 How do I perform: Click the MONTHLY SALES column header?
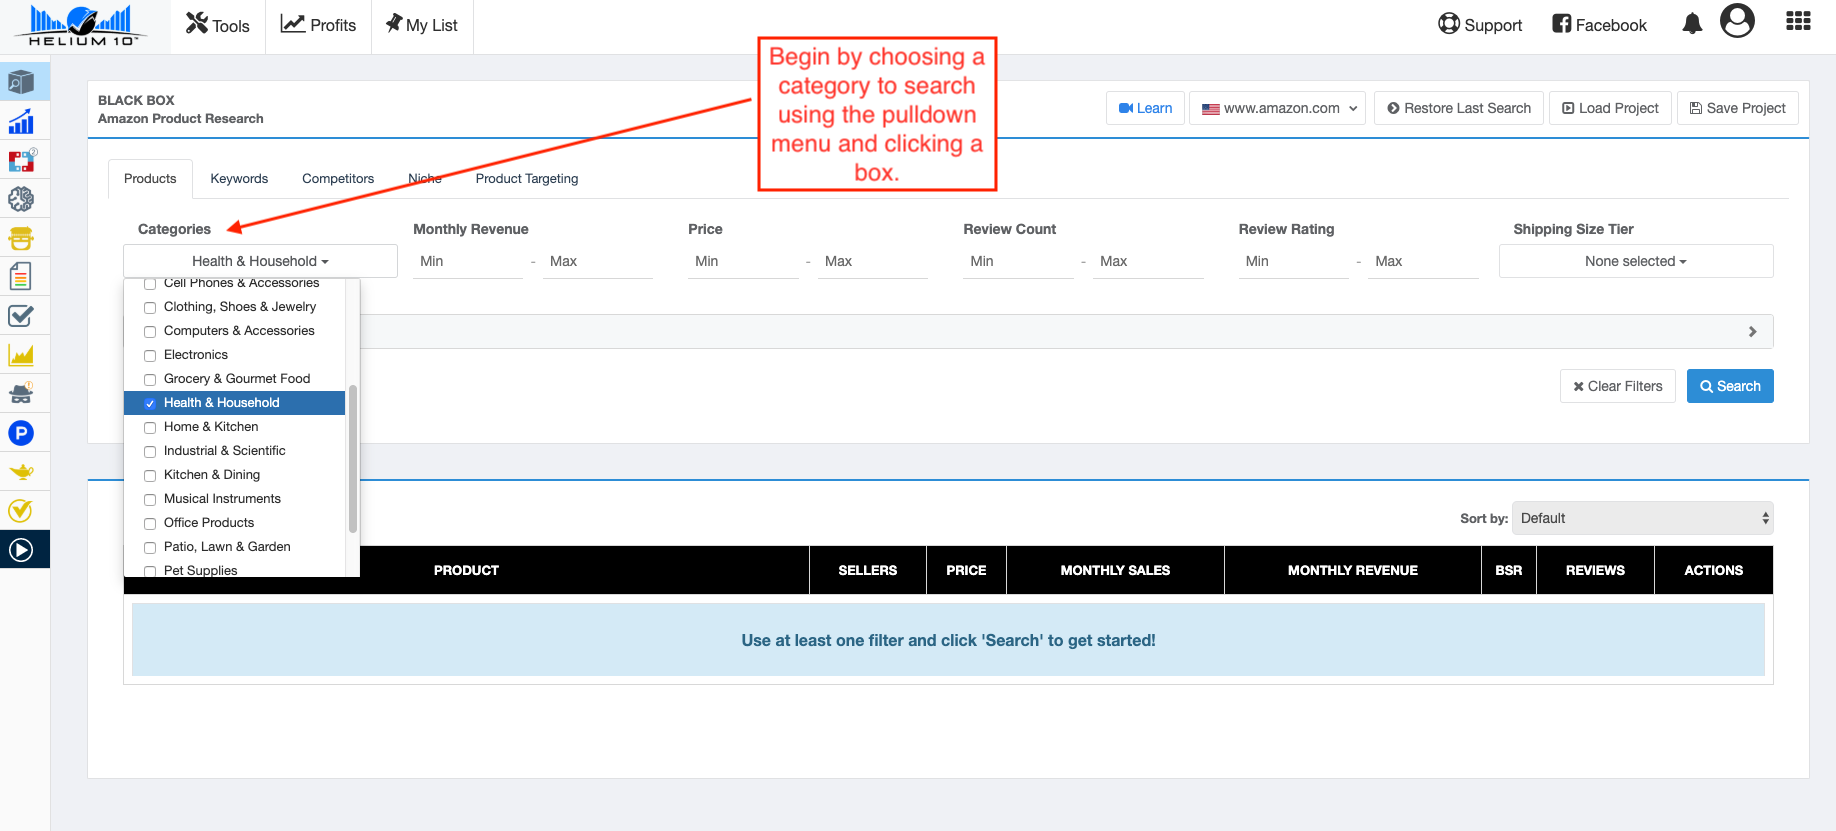point(1115,570)
